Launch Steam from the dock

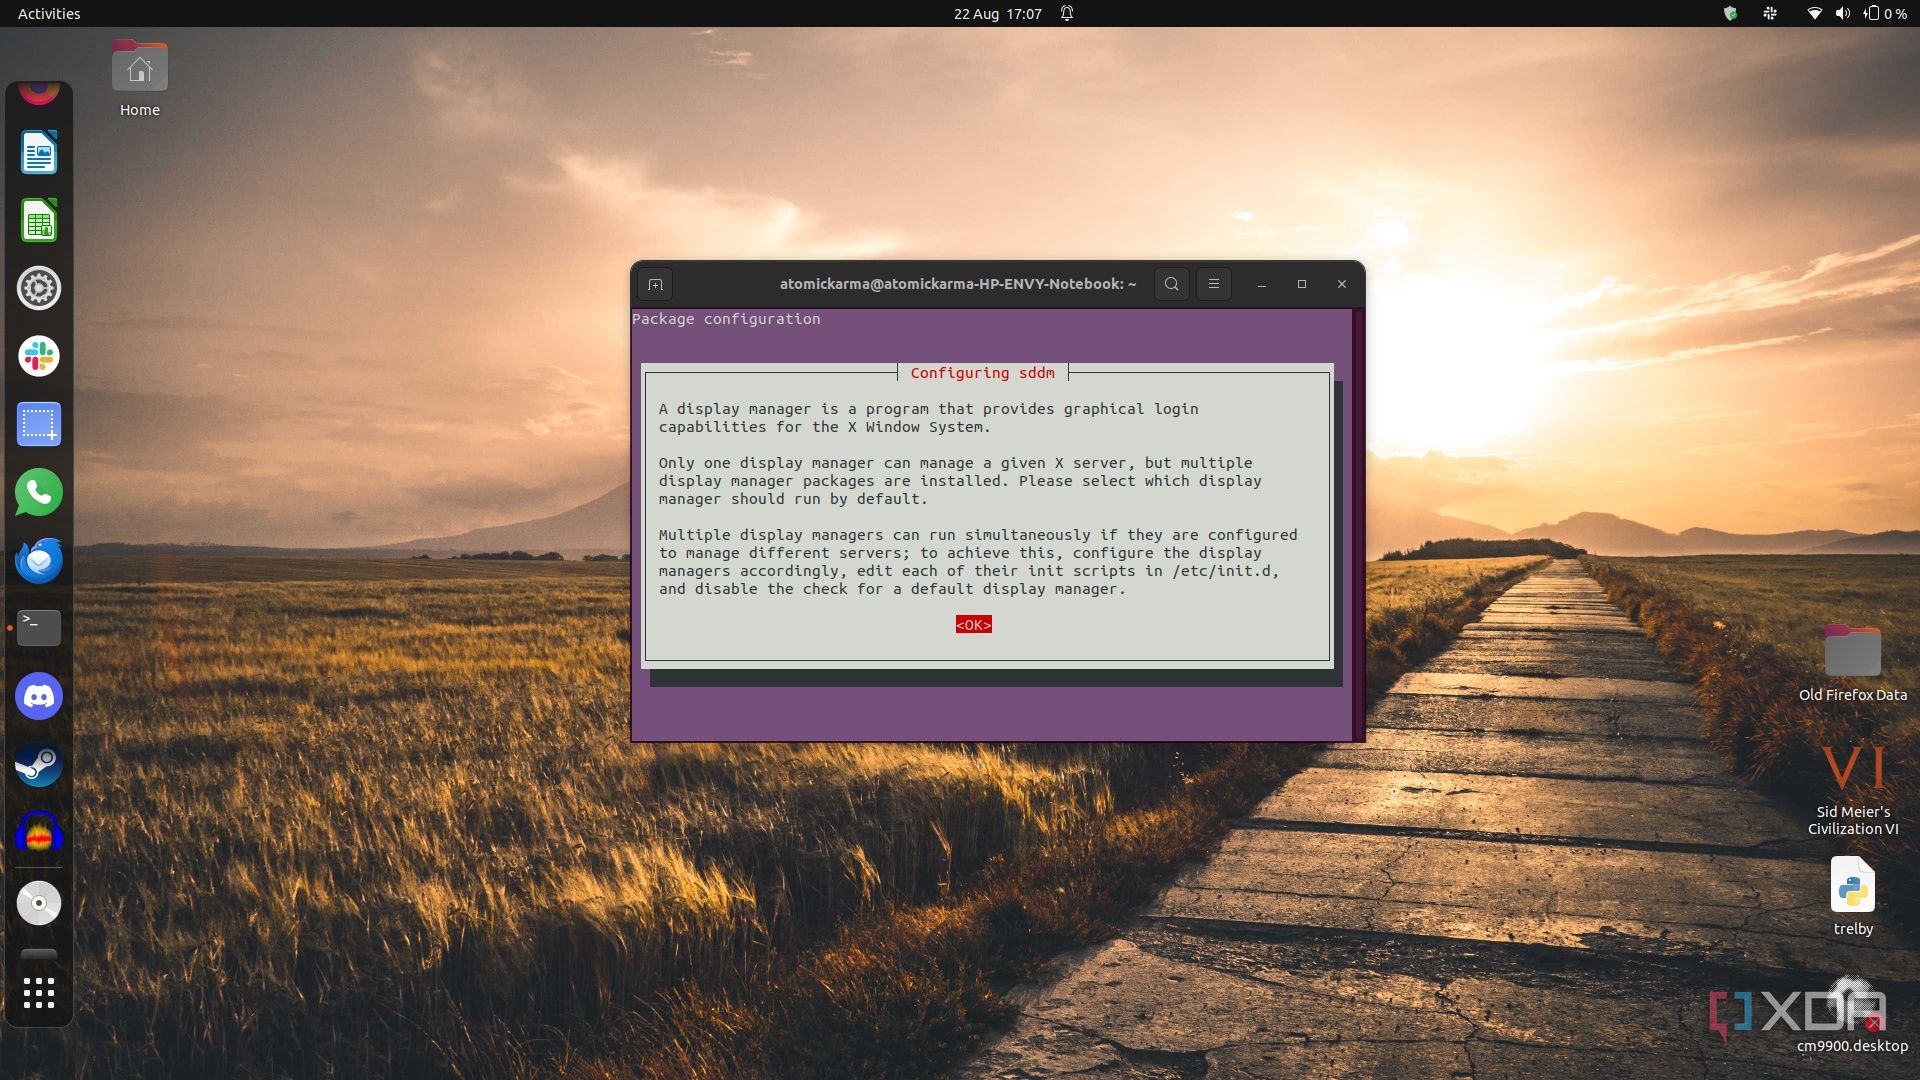[39, 765]
